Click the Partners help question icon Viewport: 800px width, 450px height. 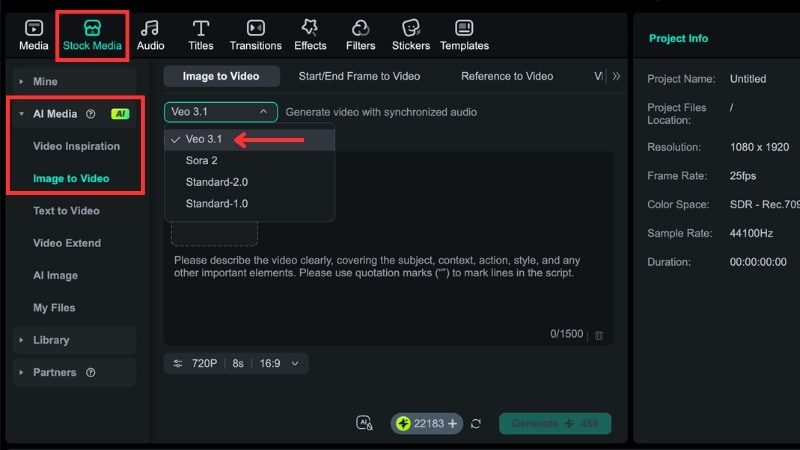(91, 372)
